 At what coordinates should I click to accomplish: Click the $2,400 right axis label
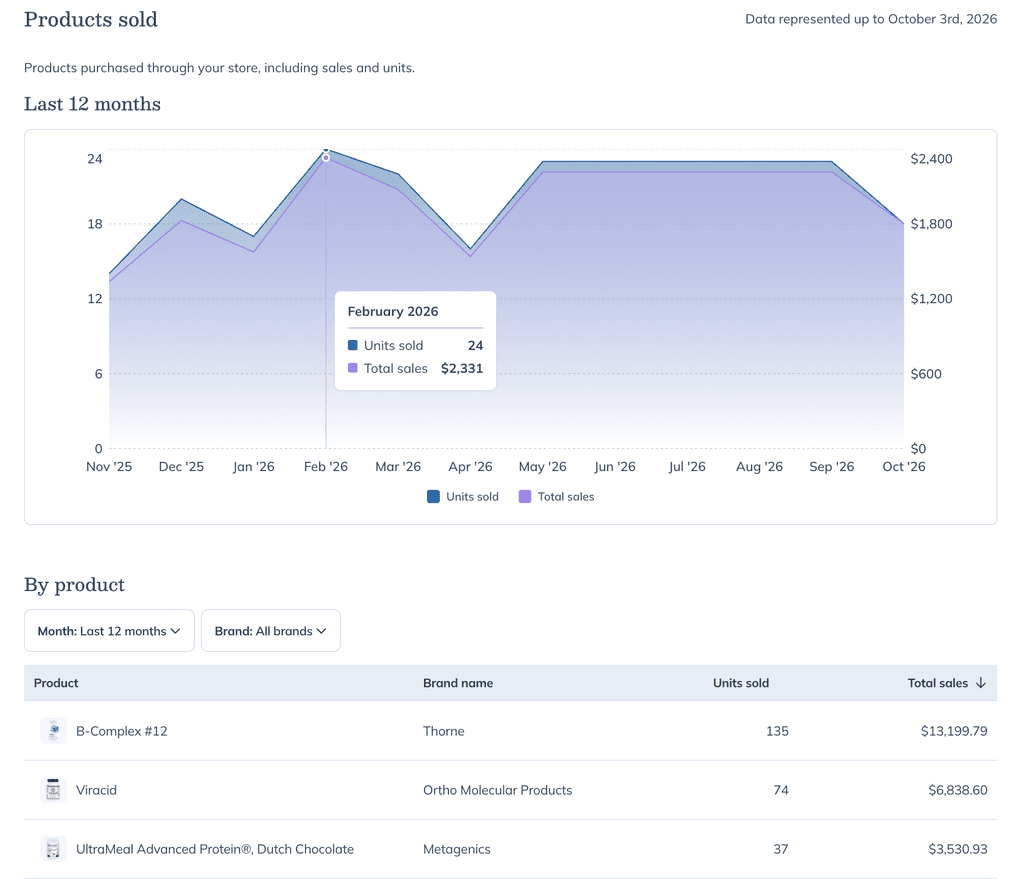(x=931, y=159)
